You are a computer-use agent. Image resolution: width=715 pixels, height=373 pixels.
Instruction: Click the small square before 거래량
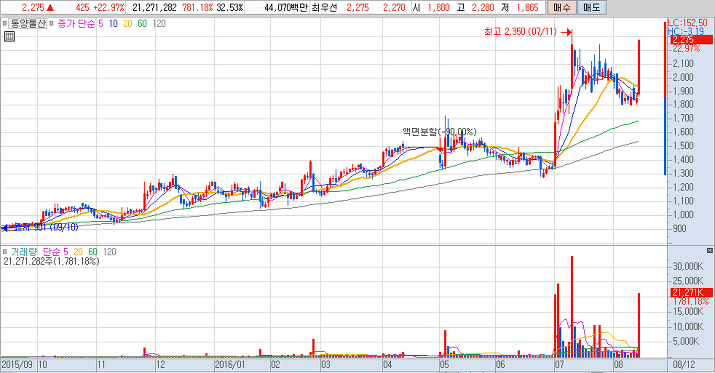click(5, 251)
